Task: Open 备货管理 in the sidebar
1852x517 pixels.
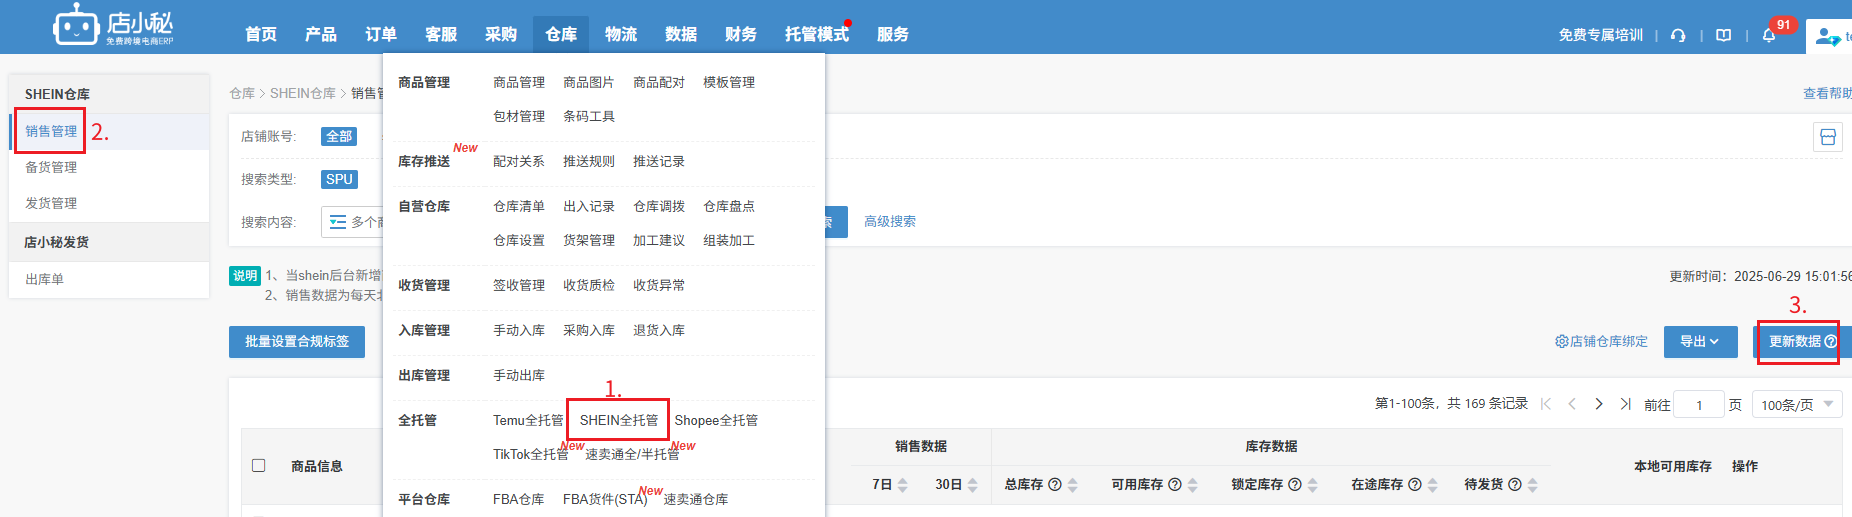Action: coord(51,167)
